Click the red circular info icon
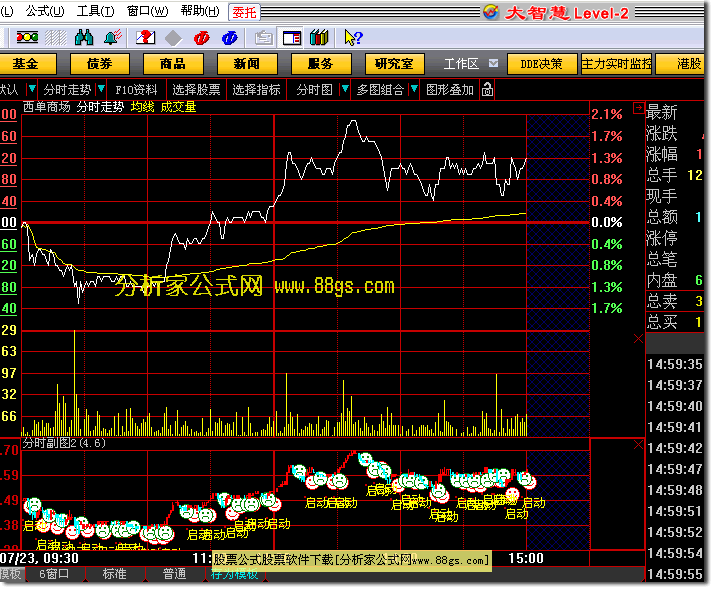This screenshot has height=589, width=714. coord(202,38)
